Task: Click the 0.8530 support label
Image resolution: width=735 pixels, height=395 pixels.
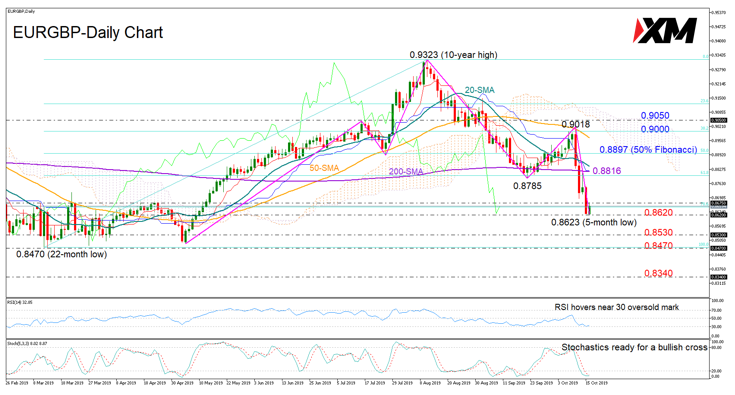Action: (659, 232)
